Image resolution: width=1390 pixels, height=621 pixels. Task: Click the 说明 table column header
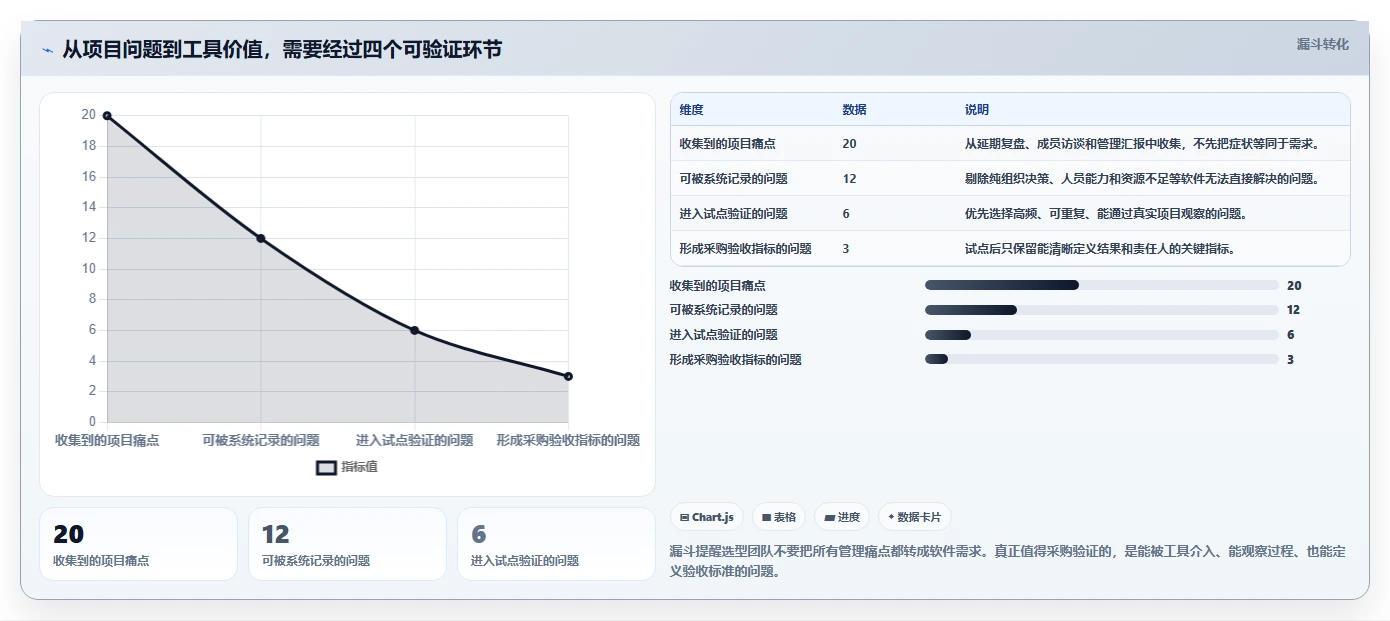(x=977, y=110)
